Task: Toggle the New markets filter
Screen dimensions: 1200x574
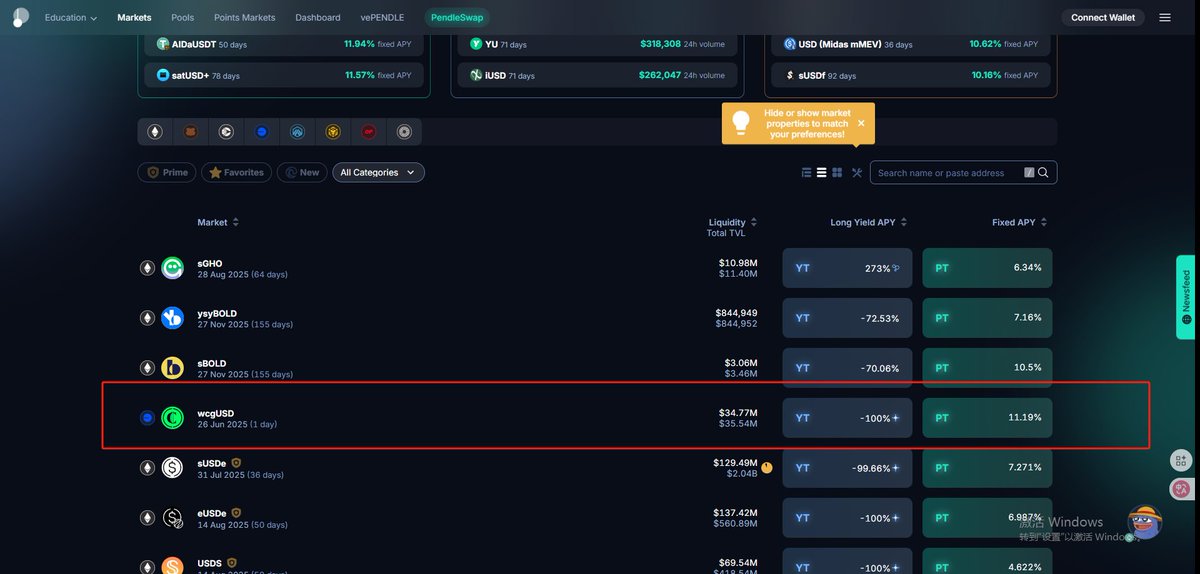Action: click(302, 173)
